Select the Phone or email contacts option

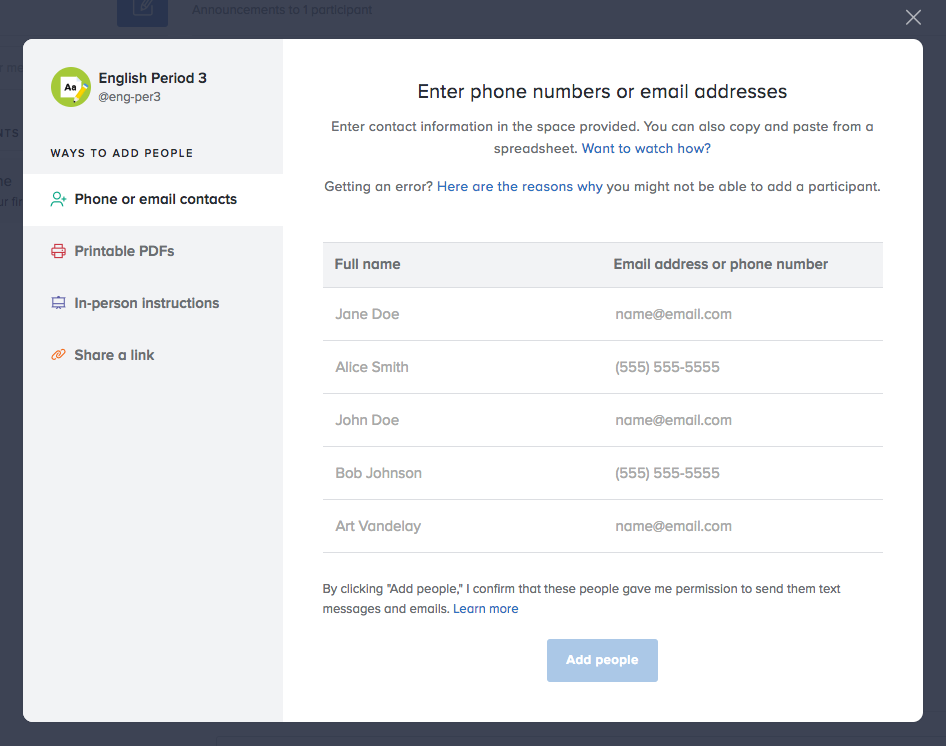click(153, 200)
